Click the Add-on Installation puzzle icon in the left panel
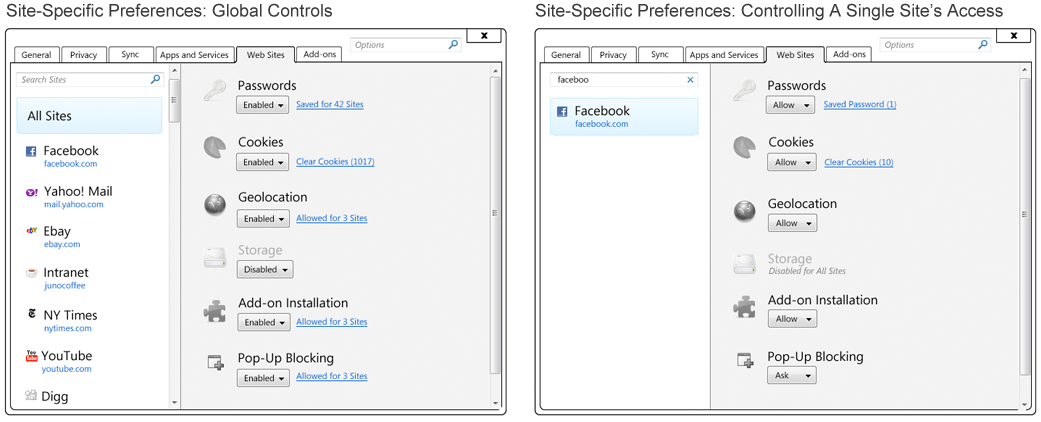1041x422 pixels. click(x=214, y=310)
